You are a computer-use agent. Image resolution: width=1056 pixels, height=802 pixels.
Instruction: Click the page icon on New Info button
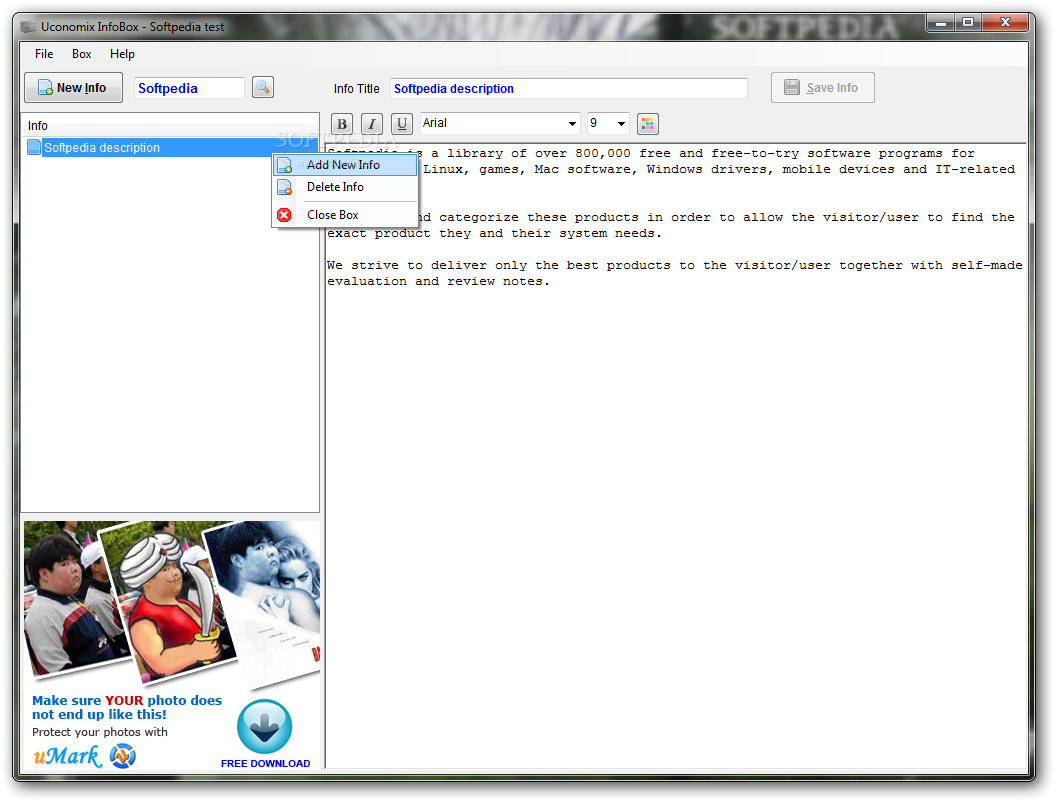coord(45,88)
